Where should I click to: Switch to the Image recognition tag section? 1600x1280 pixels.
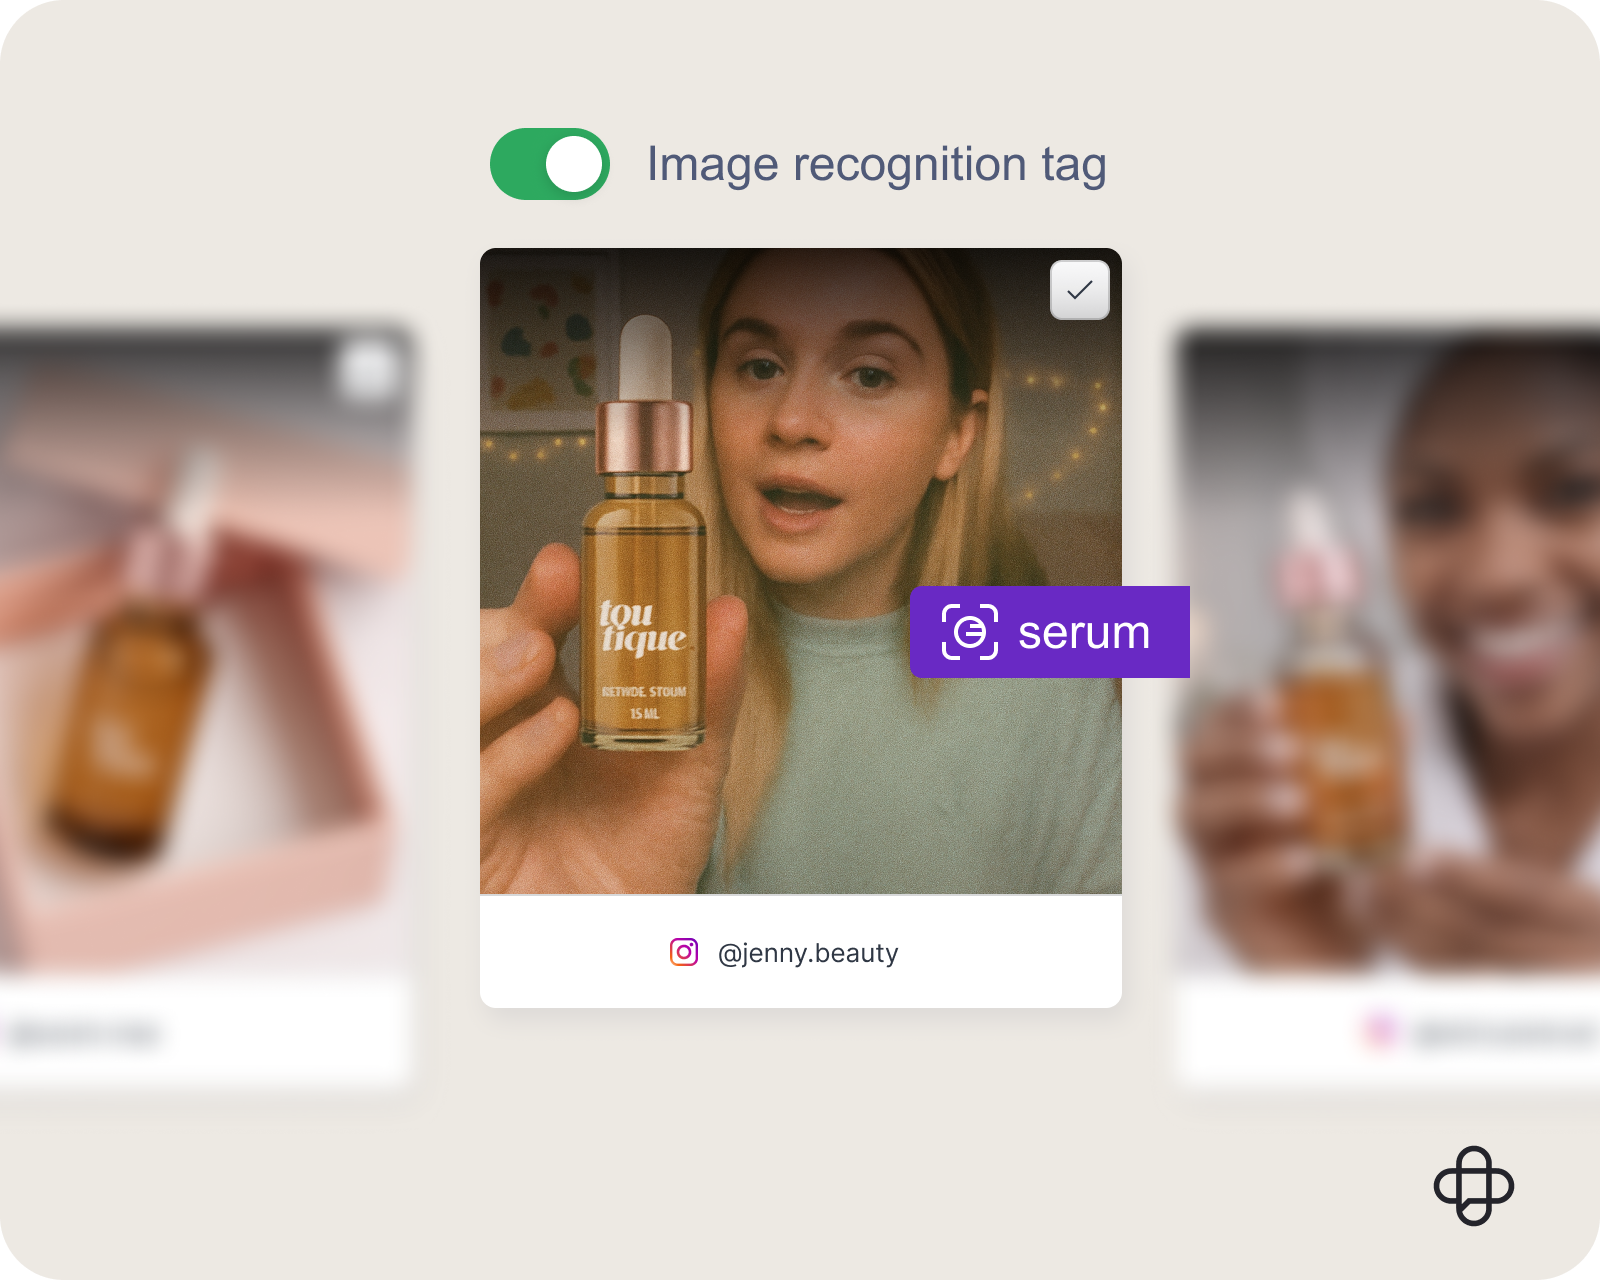(877, 164)
